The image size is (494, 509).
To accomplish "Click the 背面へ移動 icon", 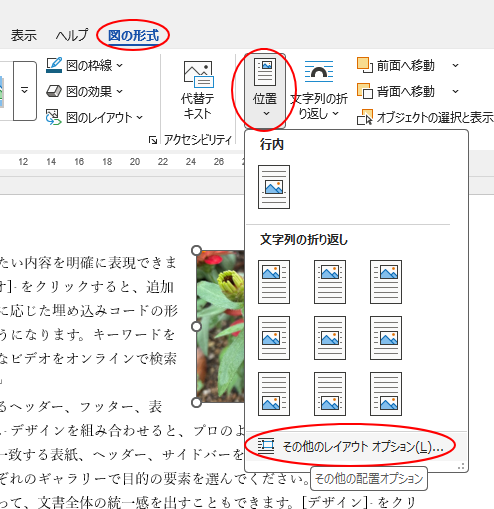I will (x=365, y=91).
